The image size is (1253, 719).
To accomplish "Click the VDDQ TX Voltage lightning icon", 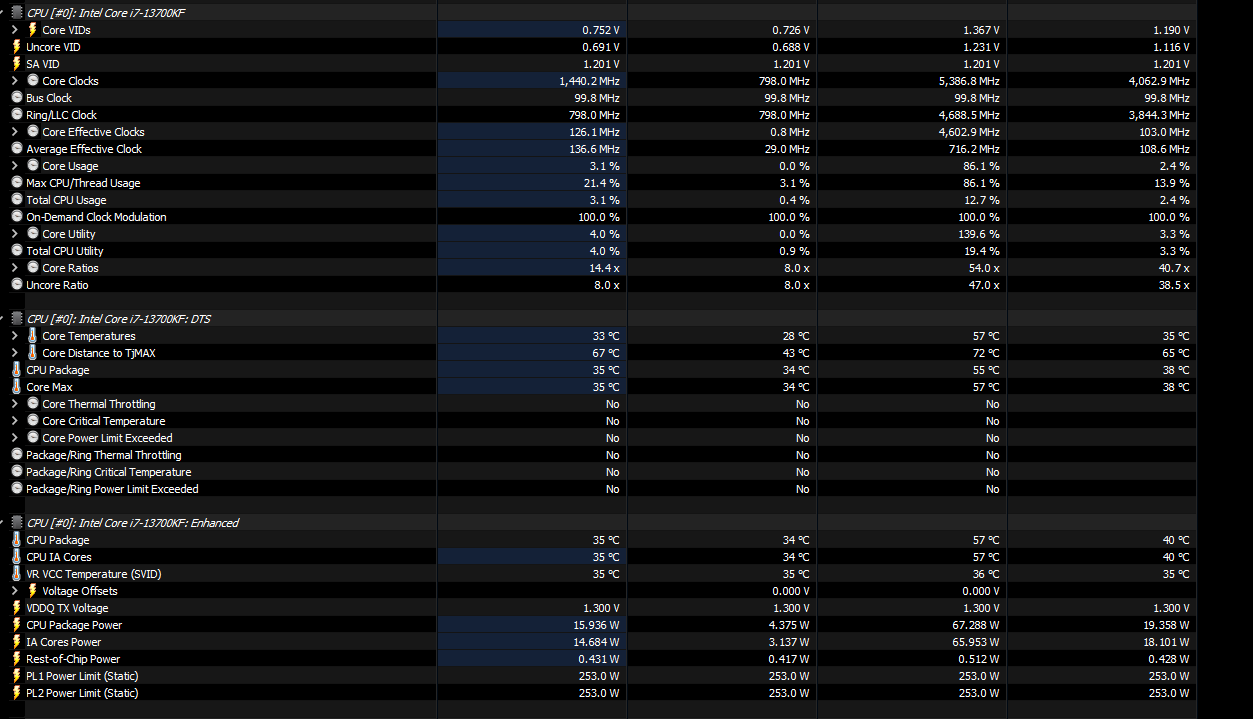I will (x=16, y=608).
